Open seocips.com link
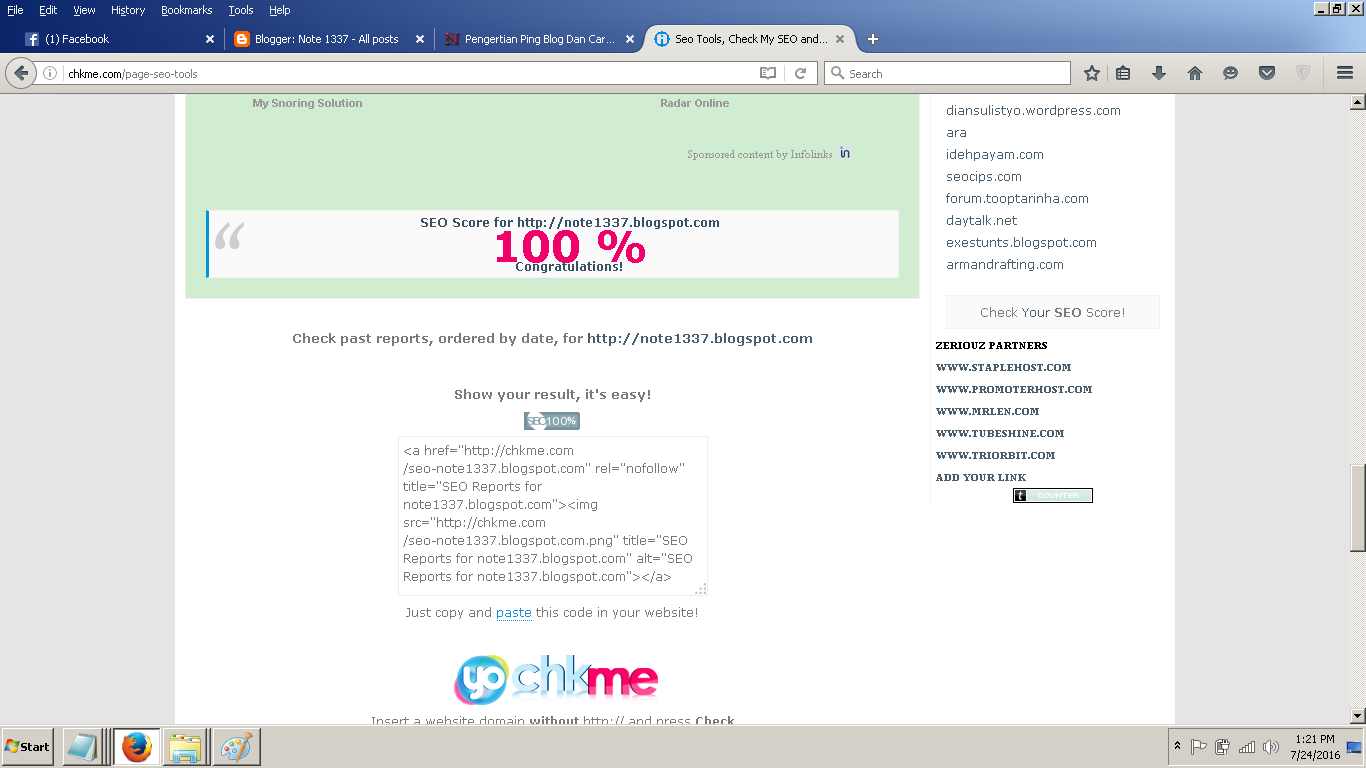 [984, 176]
